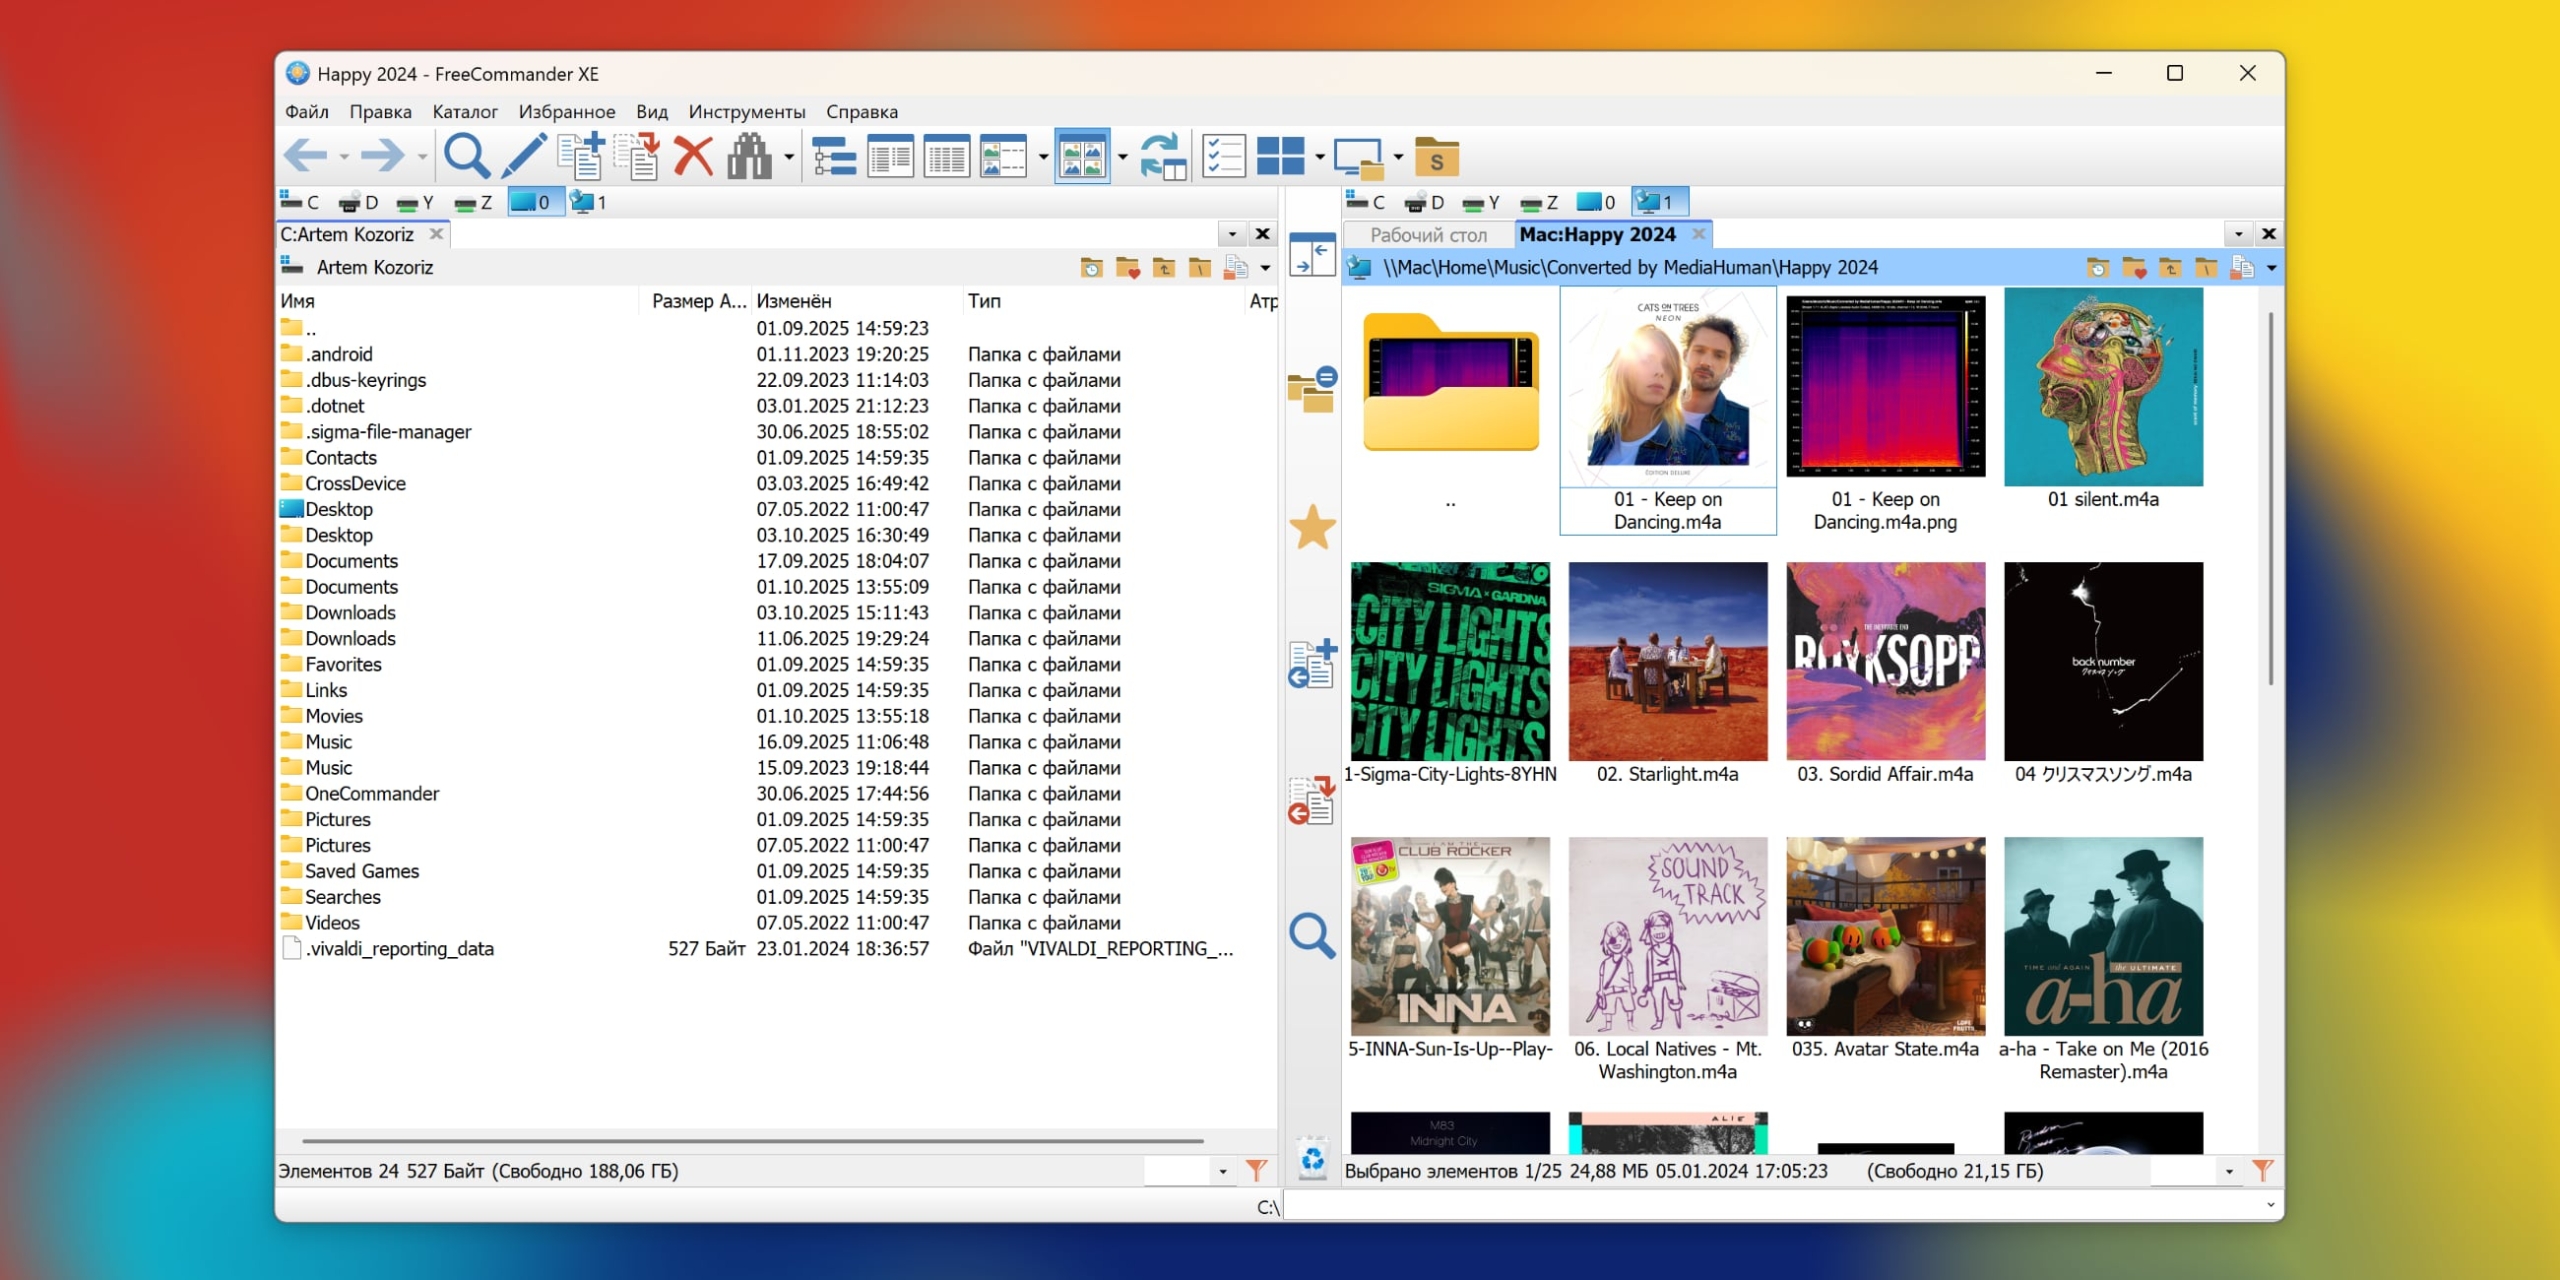Toggle the filter funnel in left status bar
The image size is (2560, 1280).
[x=1256, y=1170]
